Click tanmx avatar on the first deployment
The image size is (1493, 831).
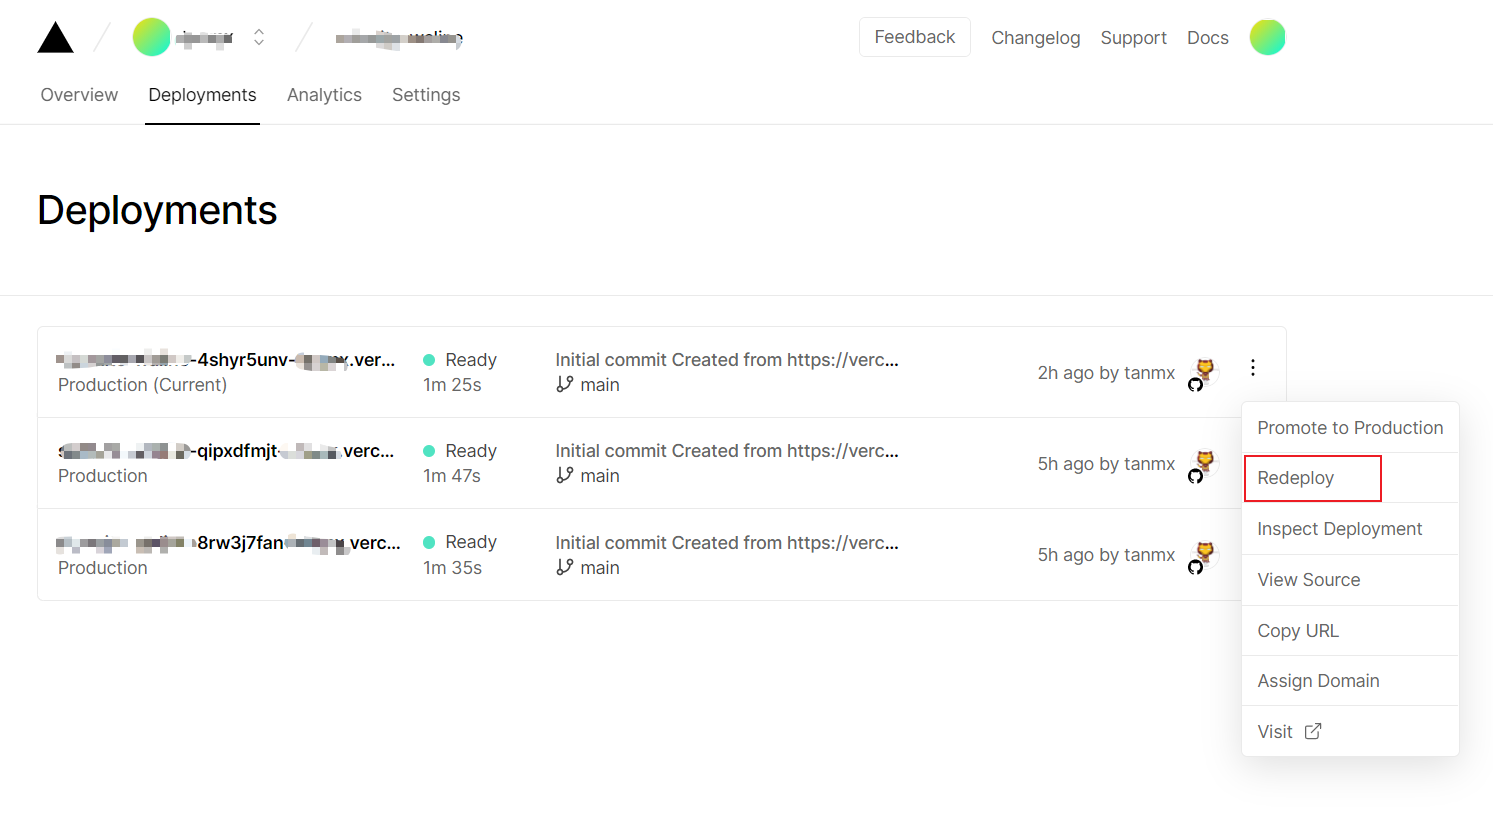pos(1204,372)
